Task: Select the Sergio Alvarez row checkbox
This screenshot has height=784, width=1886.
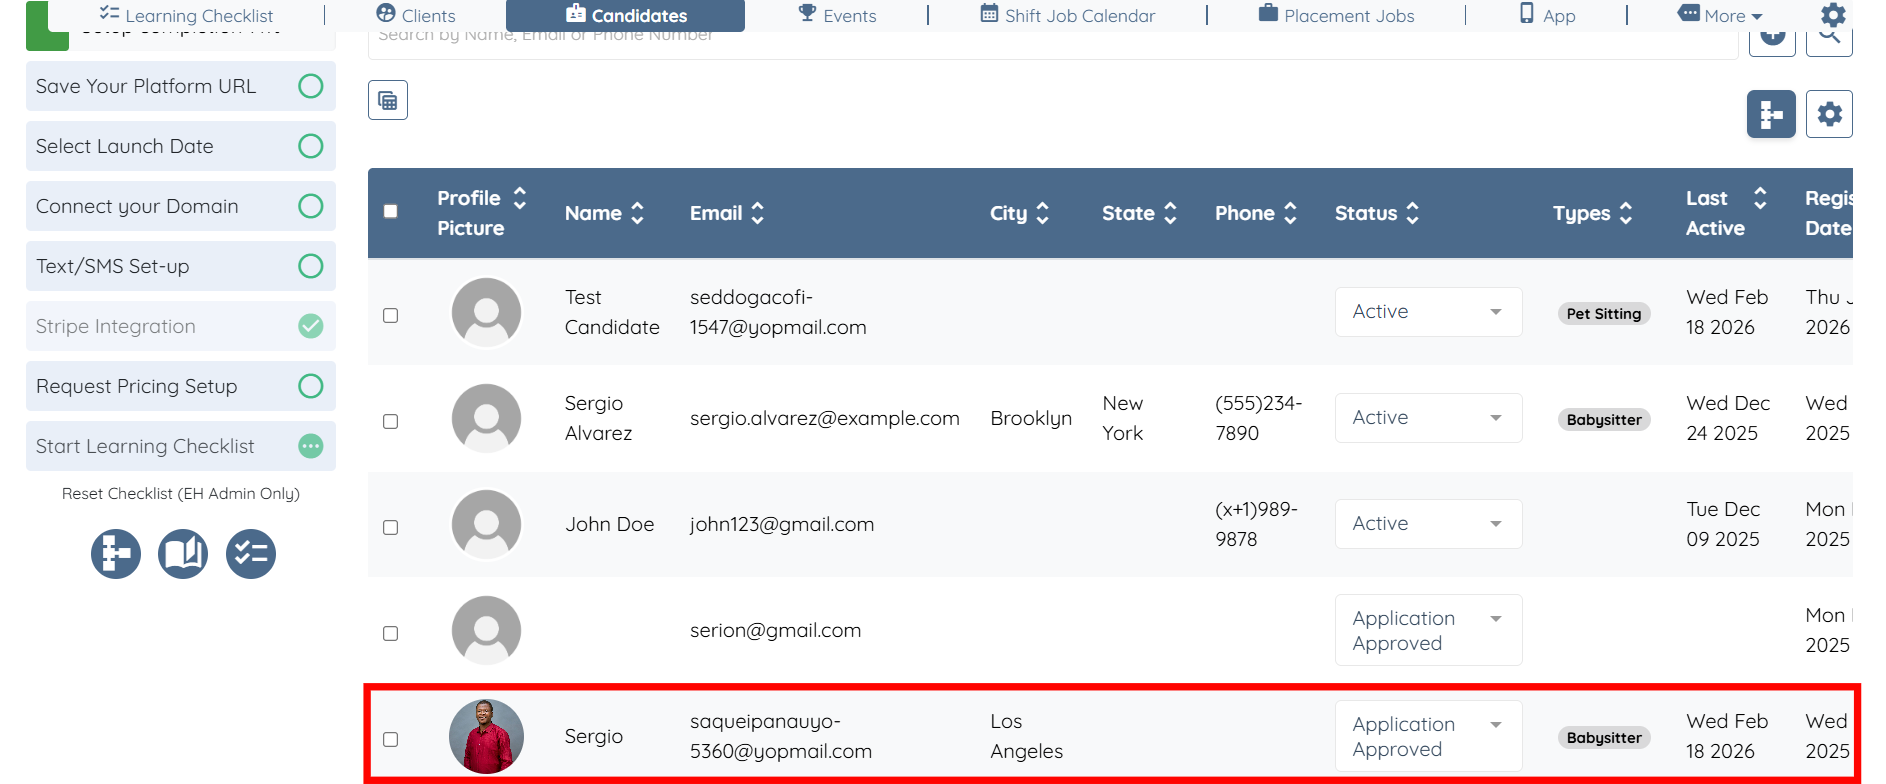Action: [391, 422]
